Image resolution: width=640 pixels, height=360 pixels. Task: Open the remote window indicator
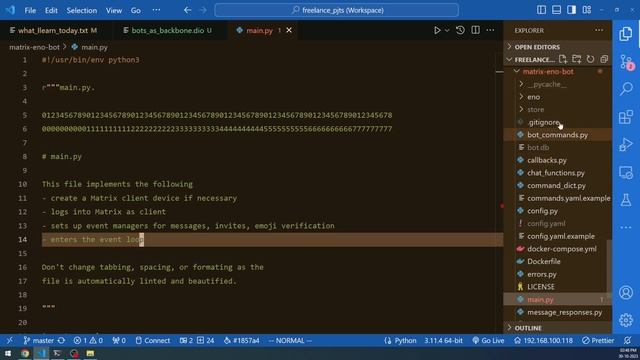9,340
